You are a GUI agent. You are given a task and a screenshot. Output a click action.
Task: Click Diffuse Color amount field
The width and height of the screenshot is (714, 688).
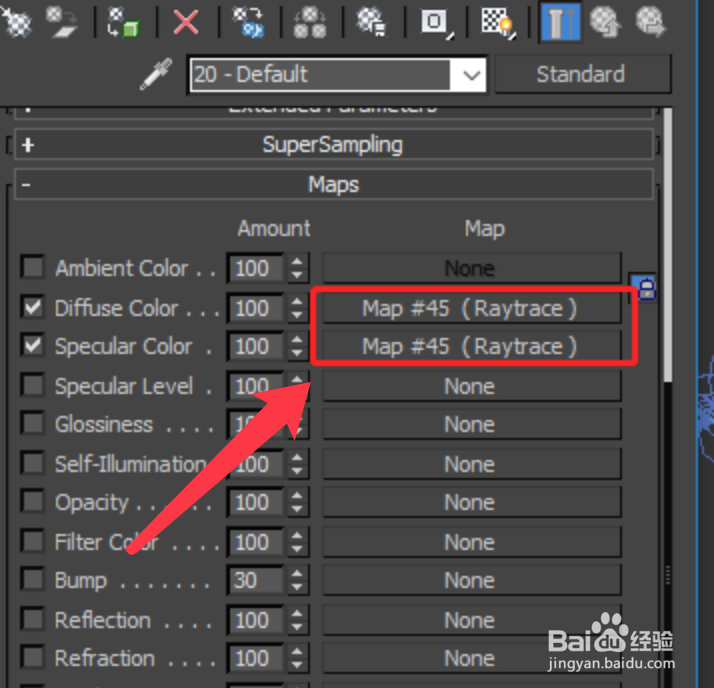pyautogui.click(x=256, y=308)
